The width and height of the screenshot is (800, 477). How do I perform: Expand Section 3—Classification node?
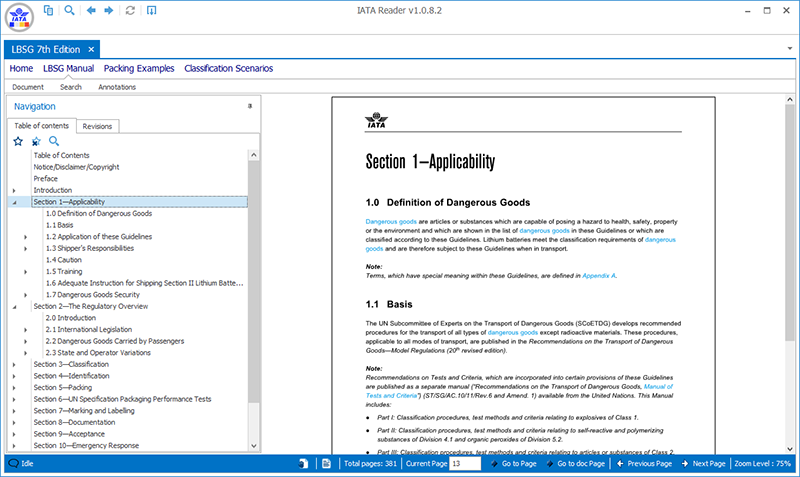coord(14,365)
